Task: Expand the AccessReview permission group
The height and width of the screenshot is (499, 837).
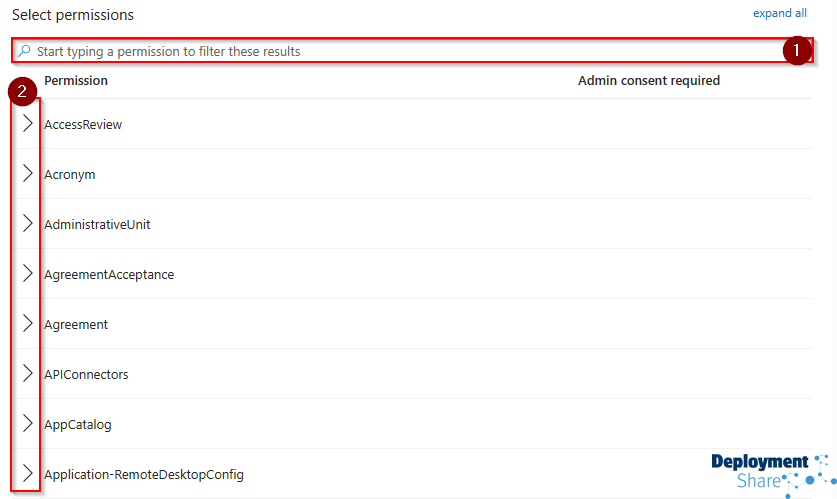Action: 27,124
